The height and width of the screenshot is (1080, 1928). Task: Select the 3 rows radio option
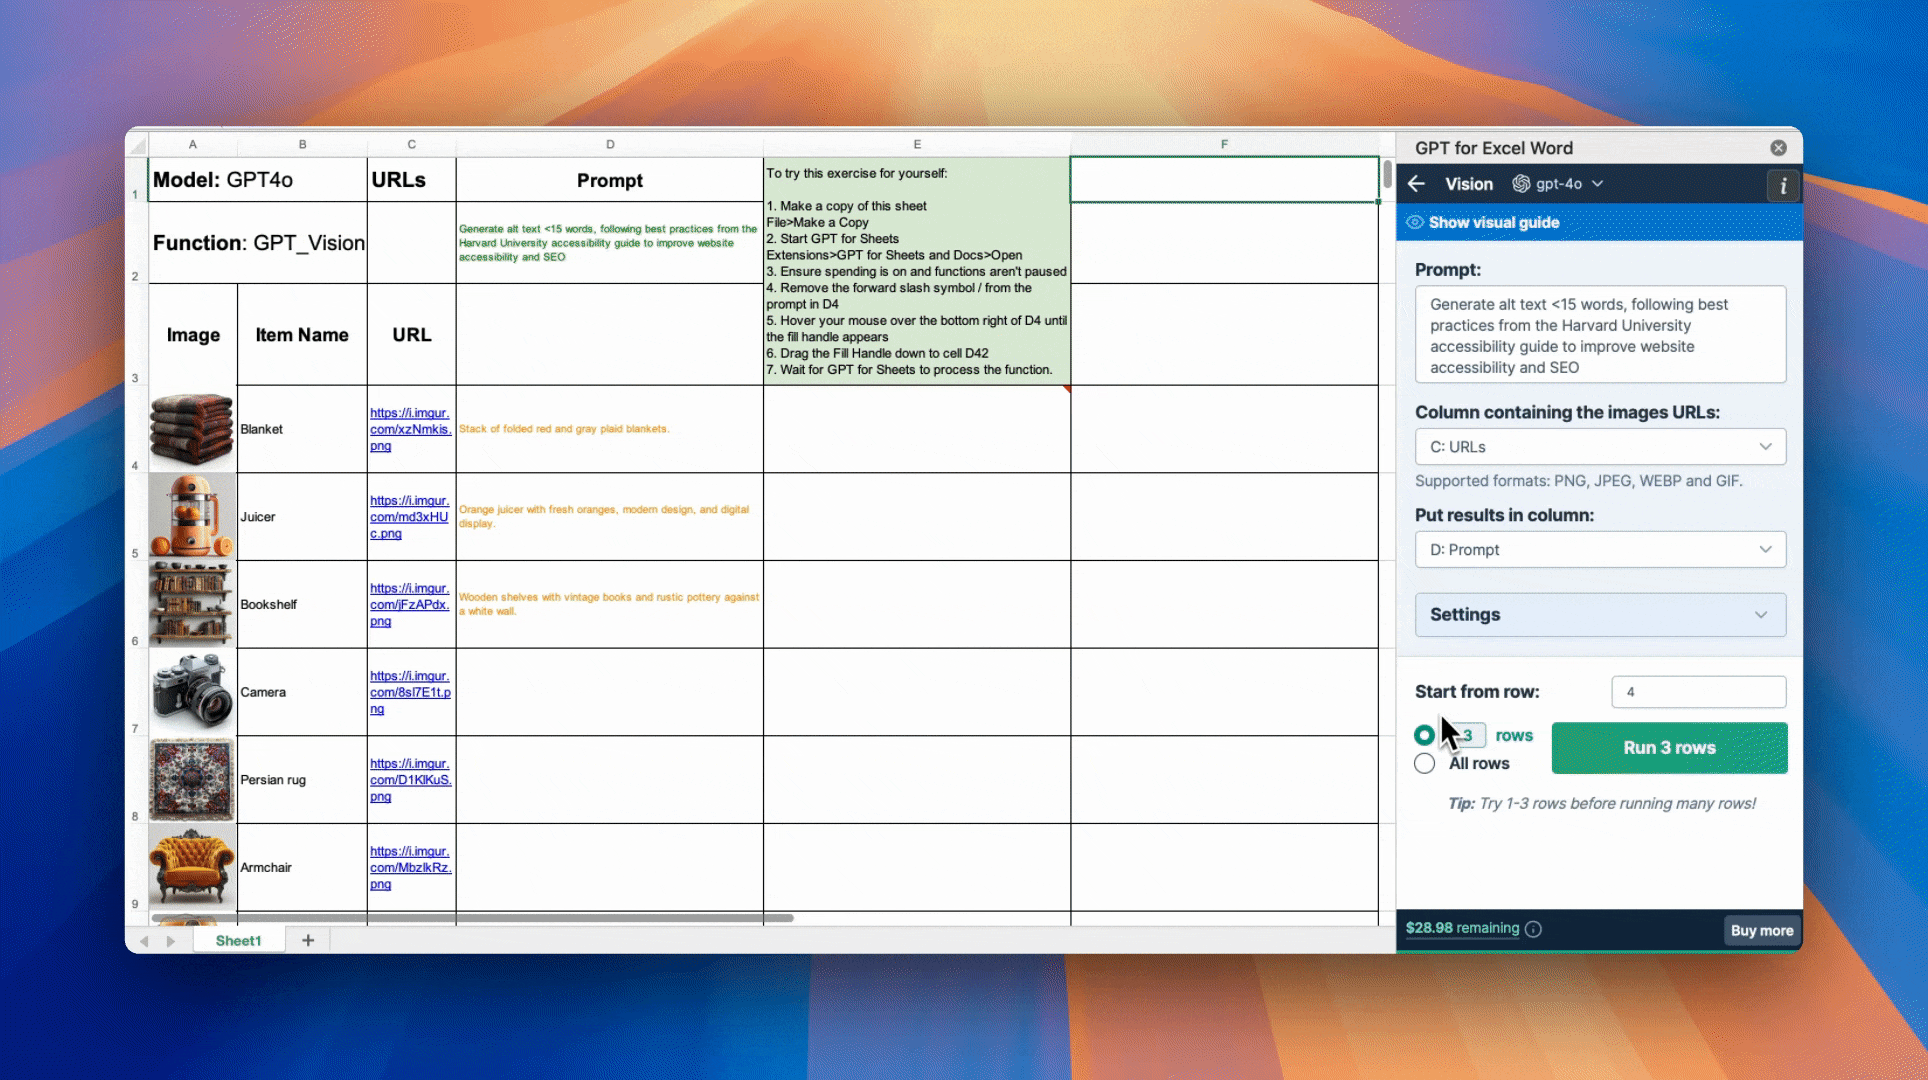coord(1424,736)
